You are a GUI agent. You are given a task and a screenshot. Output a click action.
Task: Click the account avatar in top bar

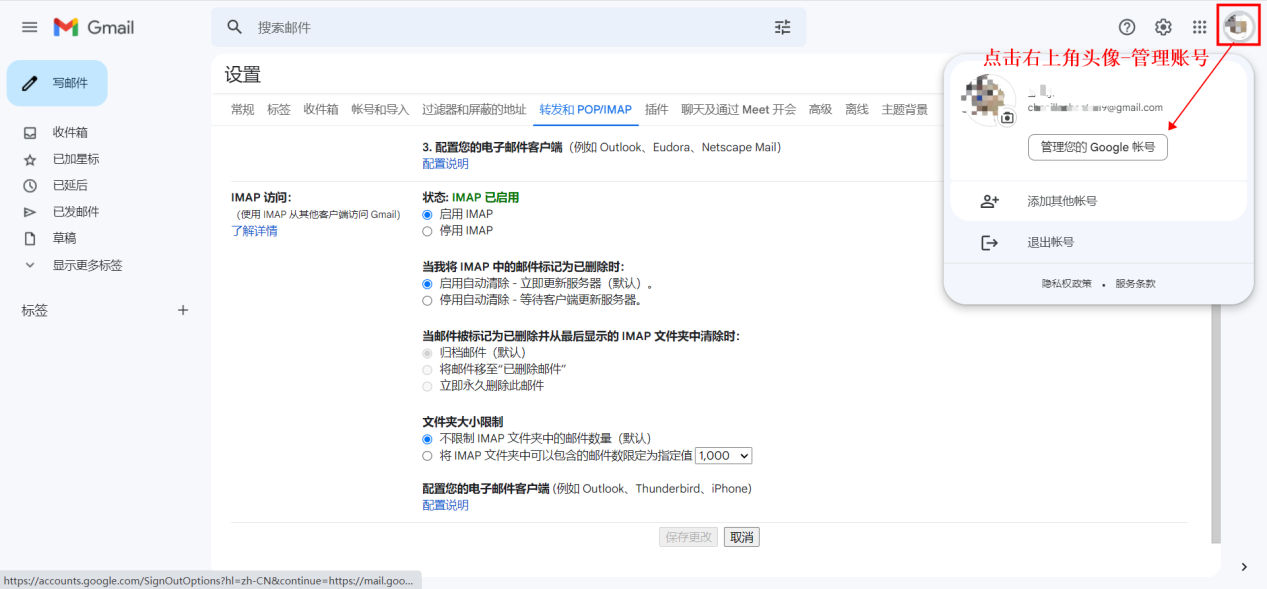click(x=1240, y=27)
